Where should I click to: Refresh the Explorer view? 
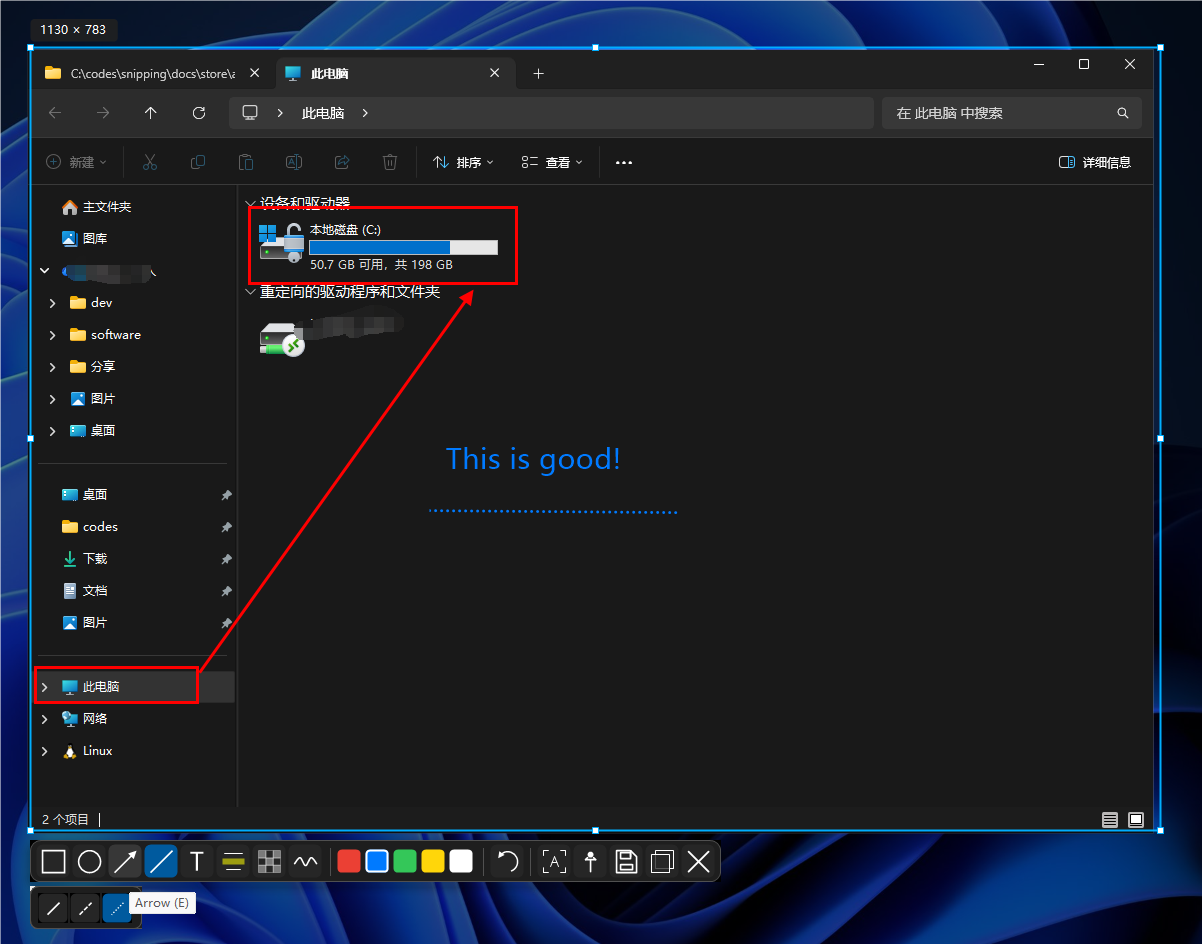199,113
